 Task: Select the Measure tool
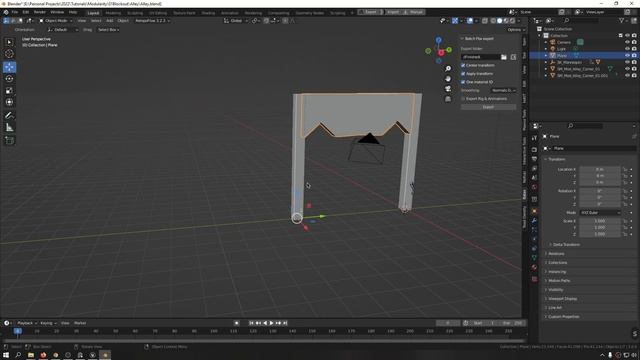click(9, 128)
